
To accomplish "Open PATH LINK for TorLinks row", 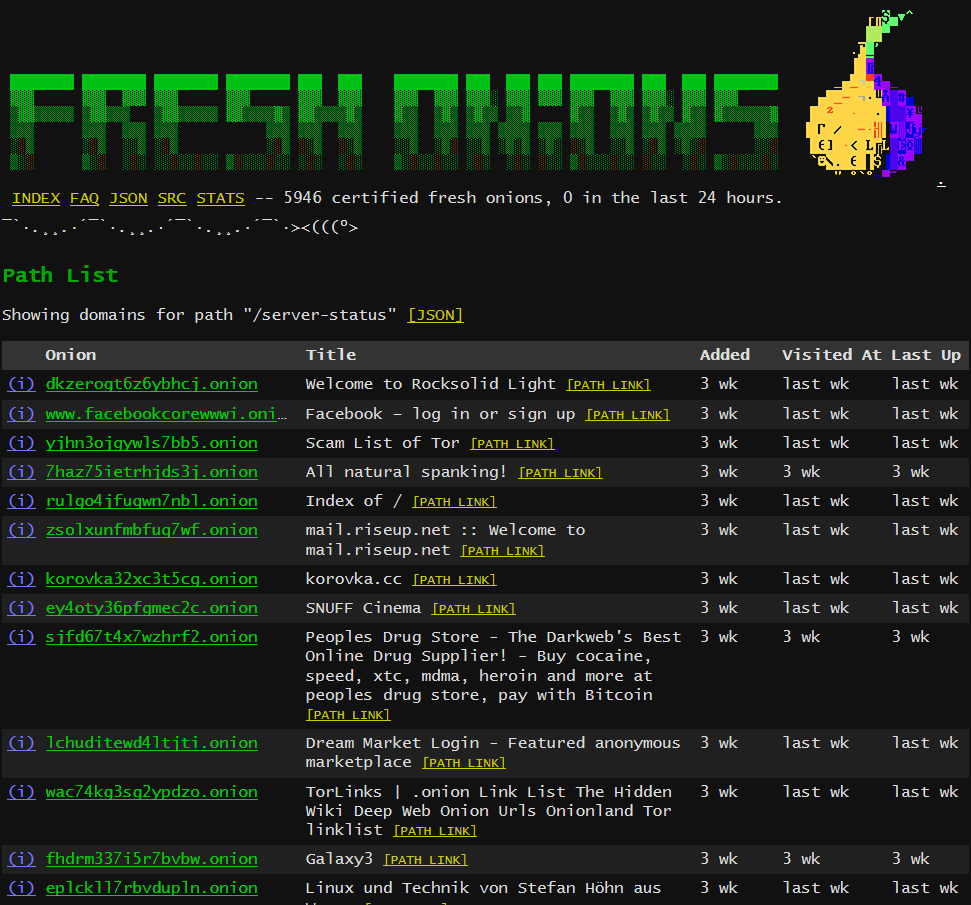I will [x=435, y=831].
